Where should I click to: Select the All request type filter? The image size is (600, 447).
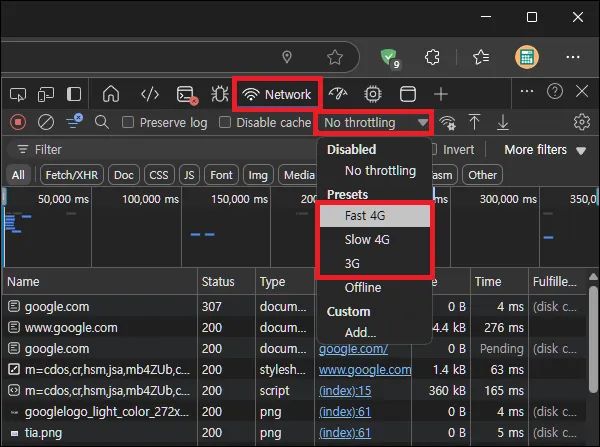18,175
